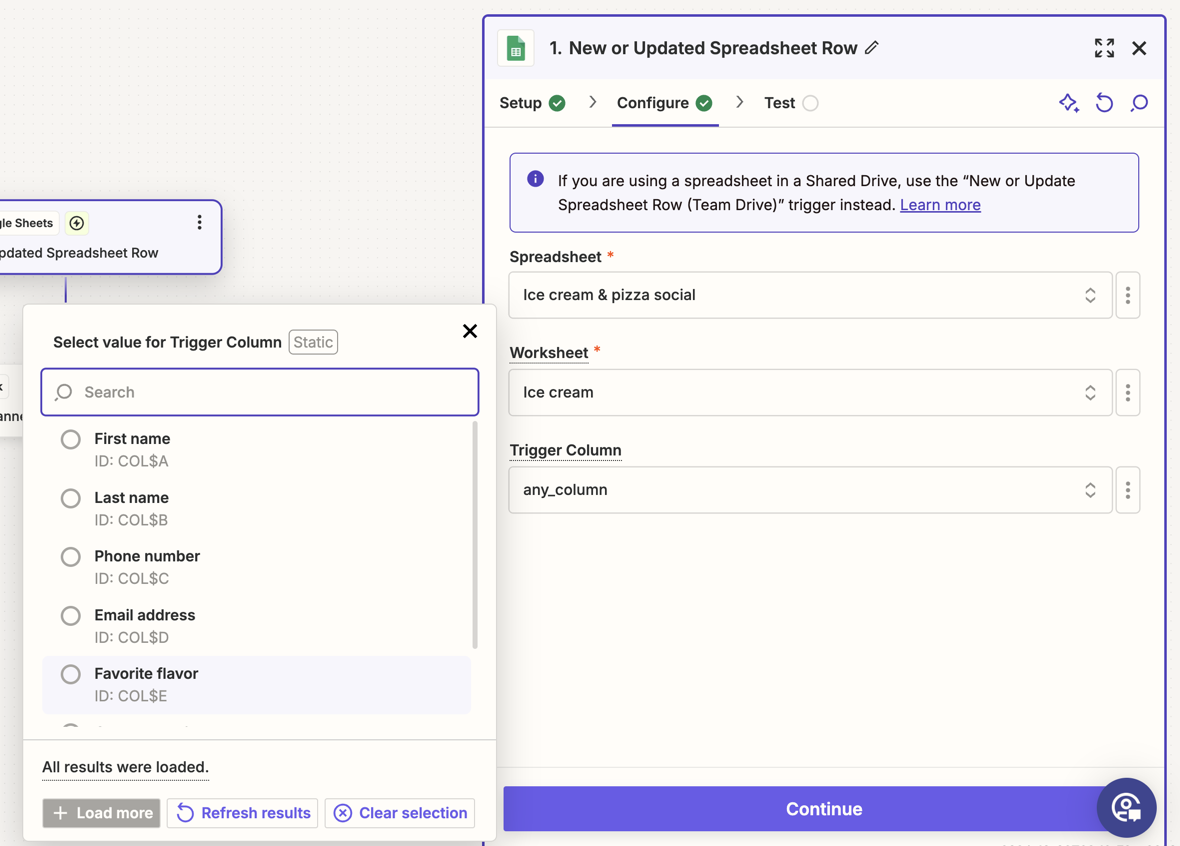Open the comment bubble icon in panel toolbar
Viewport: 1180px width, 846px height.
(x=1139, y=103)
